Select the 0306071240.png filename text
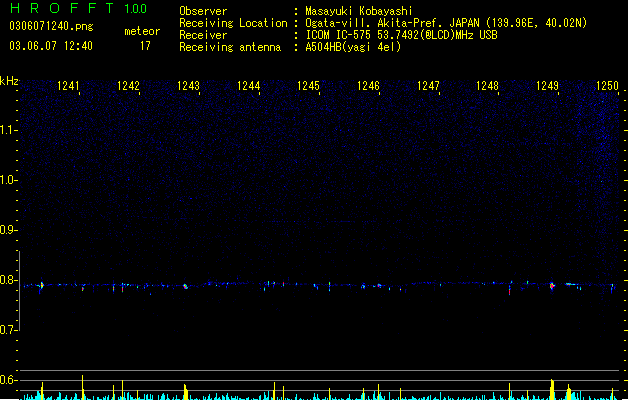 [x=51, y=26]
